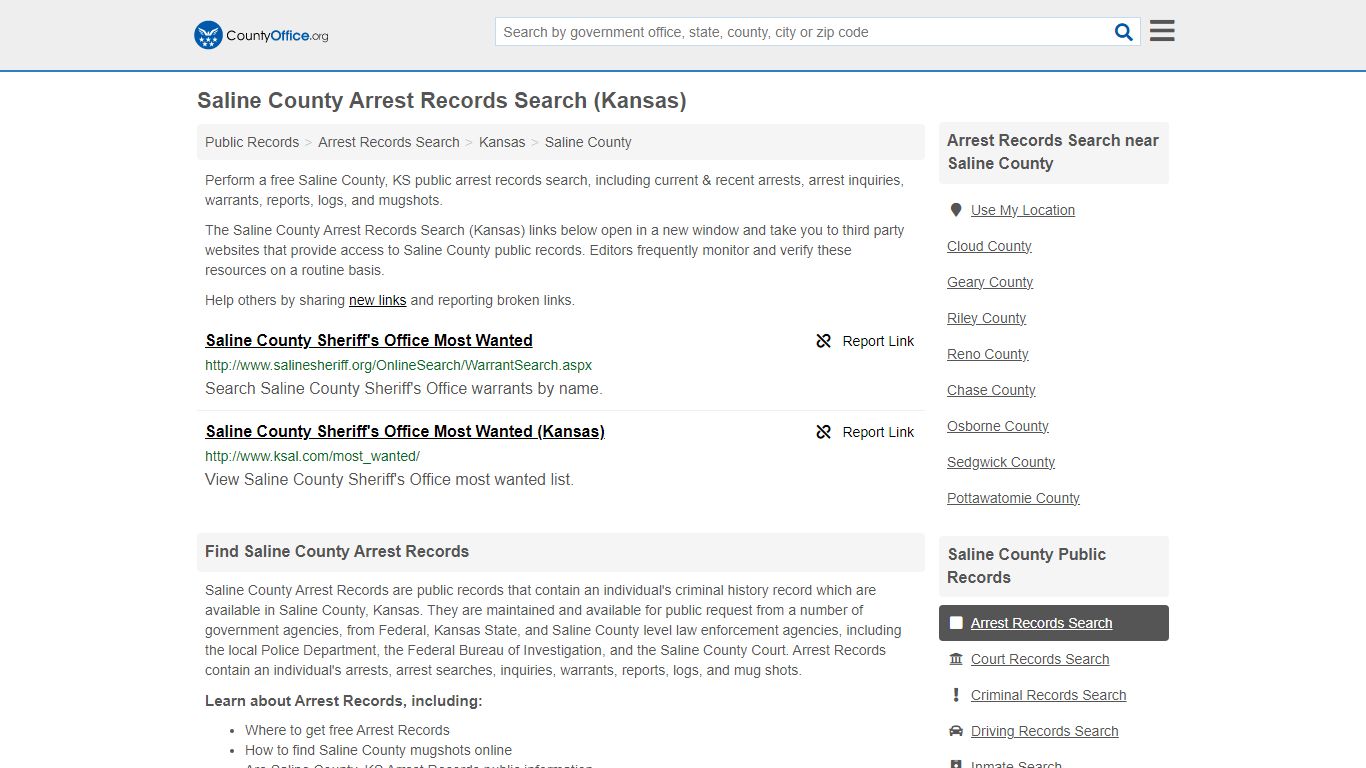This screenshot has width=1366, height=768.
Task: Click the Arrest Records Search sidebar icon
Action: click(956, 623)
